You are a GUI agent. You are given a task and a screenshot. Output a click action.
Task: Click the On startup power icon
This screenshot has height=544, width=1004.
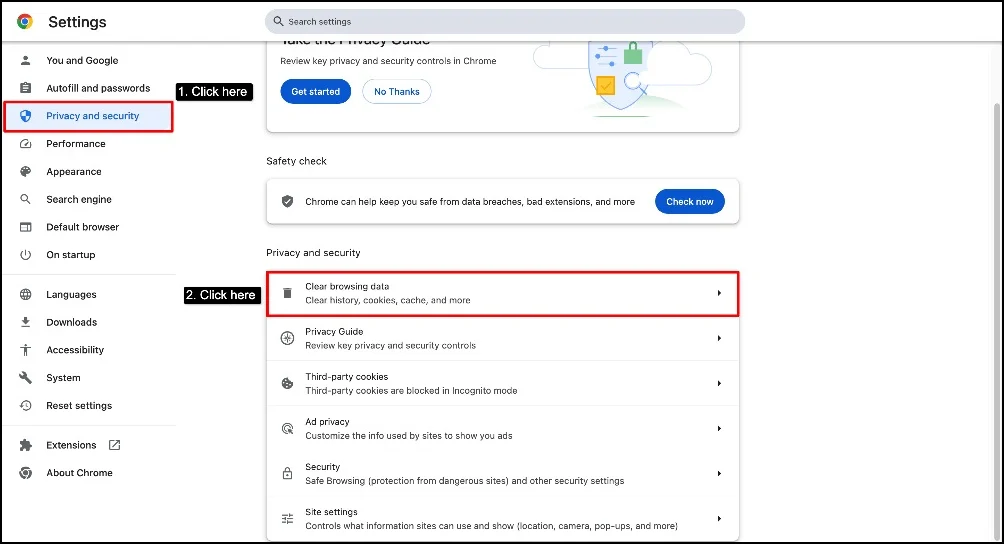point(26,255)
